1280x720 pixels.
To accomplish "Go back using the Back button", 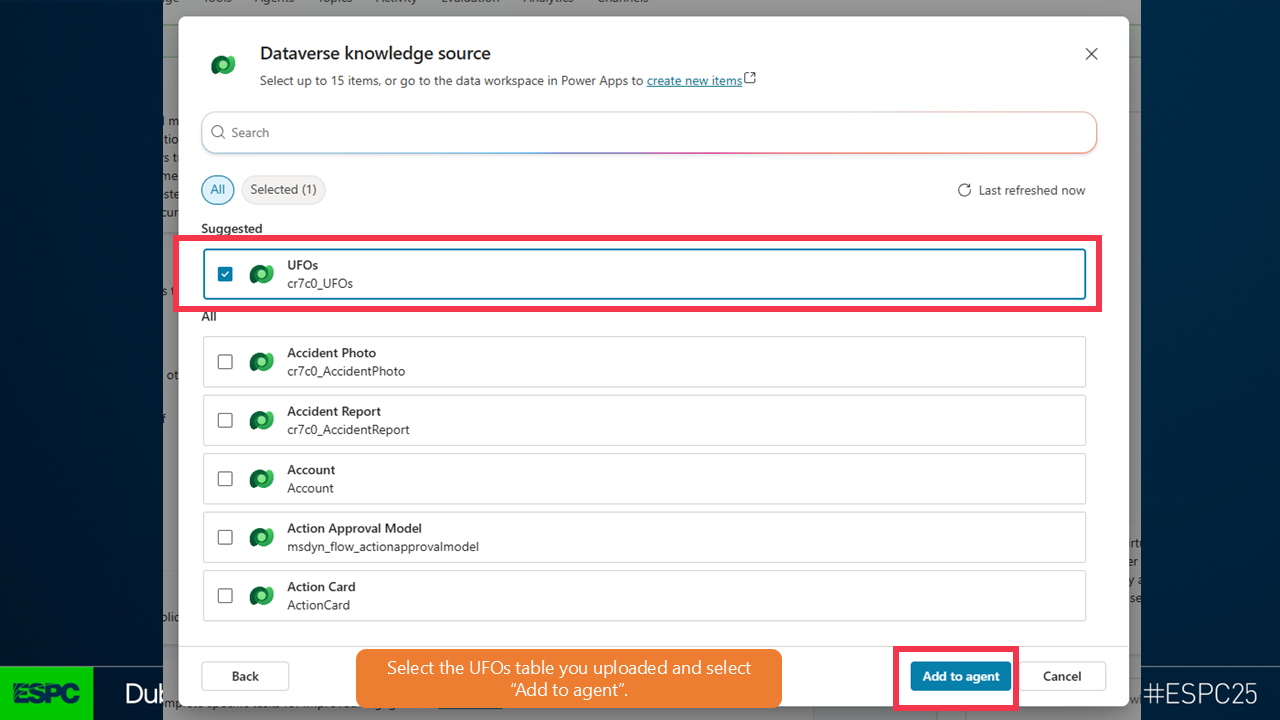I will click(245, 676).
